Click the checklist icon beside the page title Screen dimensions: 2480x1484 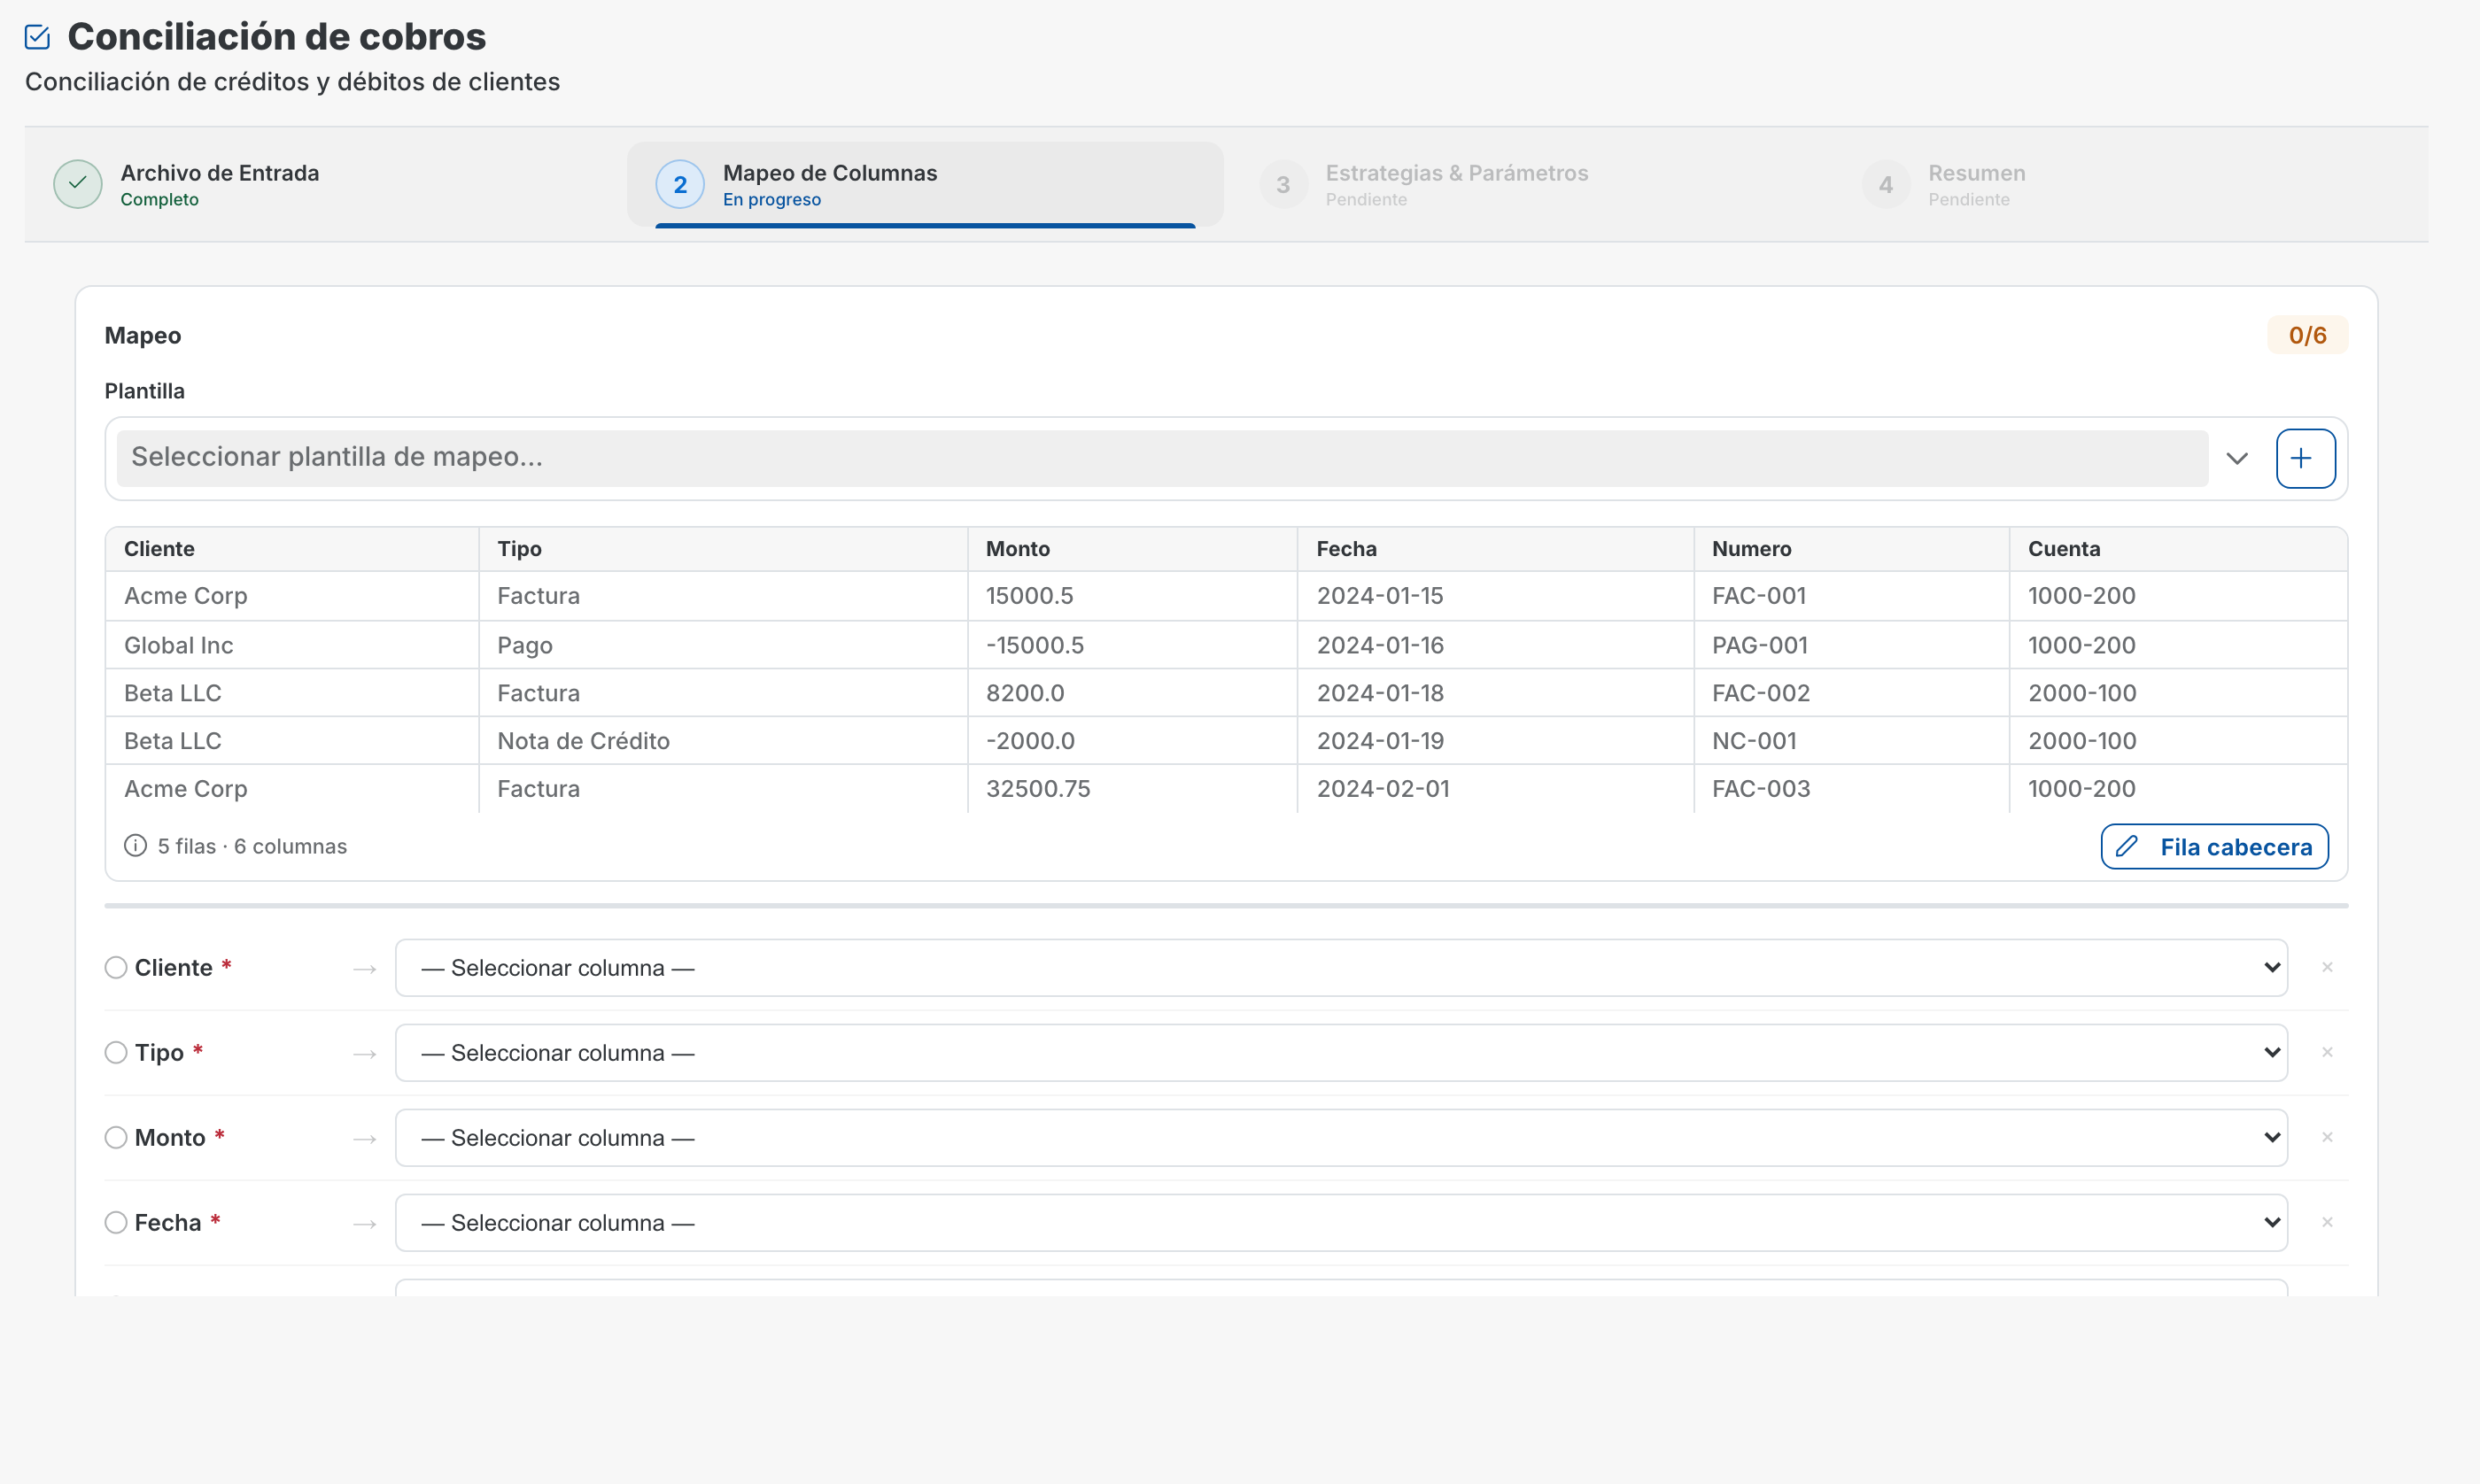pyautogui.click(x=38, y=37)
